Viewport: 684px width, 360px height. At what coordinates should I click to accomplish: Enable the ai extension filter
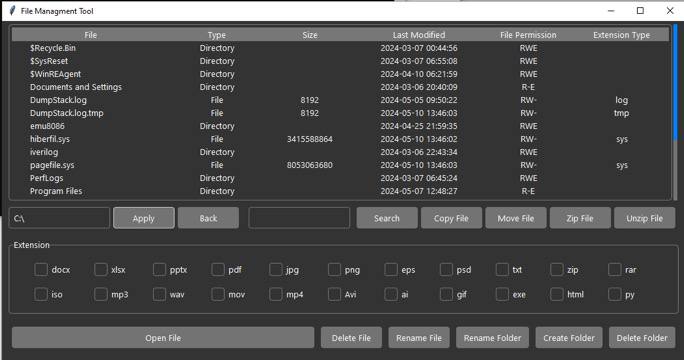pyautogui.click(x=391, y=294)
